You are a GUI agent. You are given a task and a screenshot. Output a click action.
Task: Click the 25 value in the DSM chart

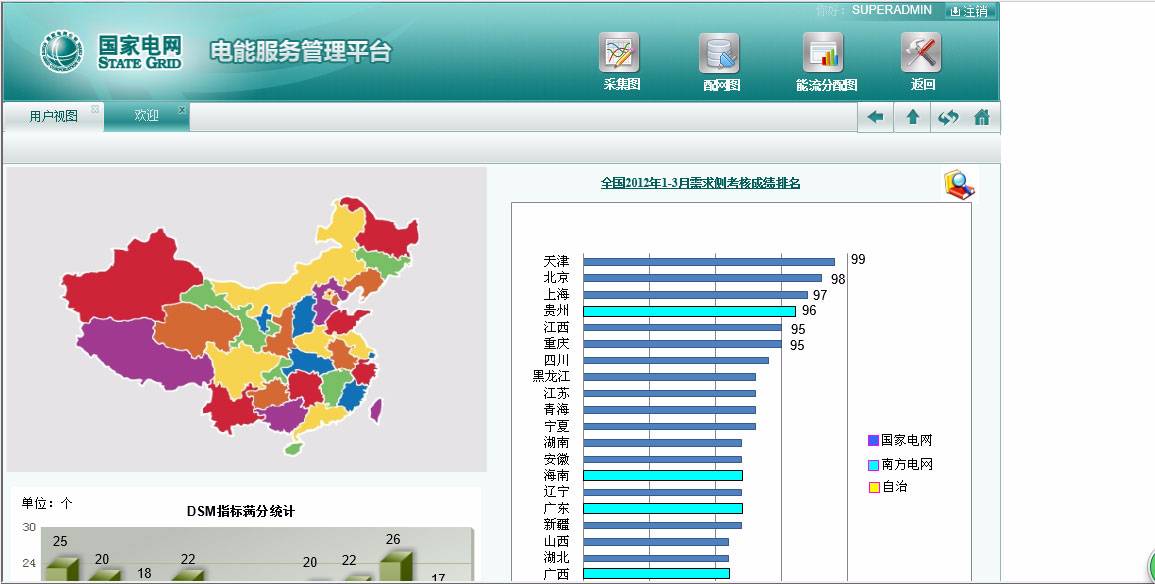[60, 541]
